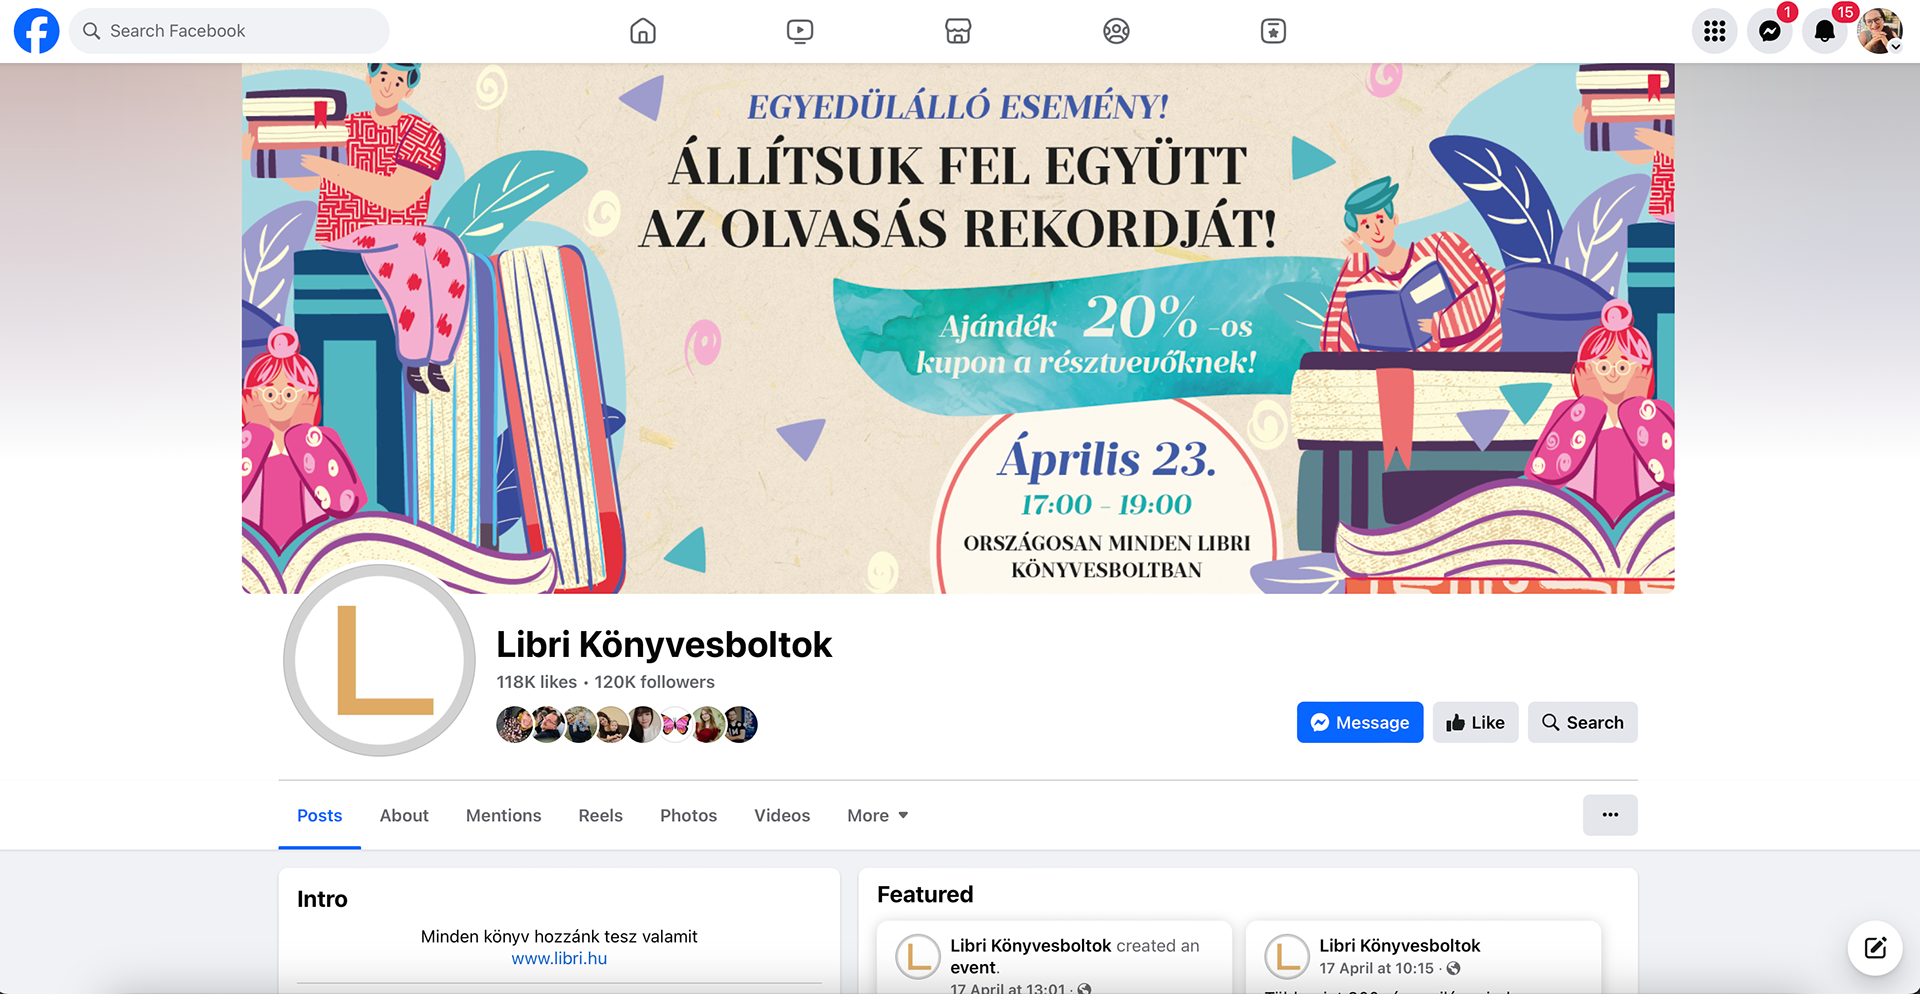Click the new message compose icon
This screenshot has height=994, width=1920.
pos(1875,947)
